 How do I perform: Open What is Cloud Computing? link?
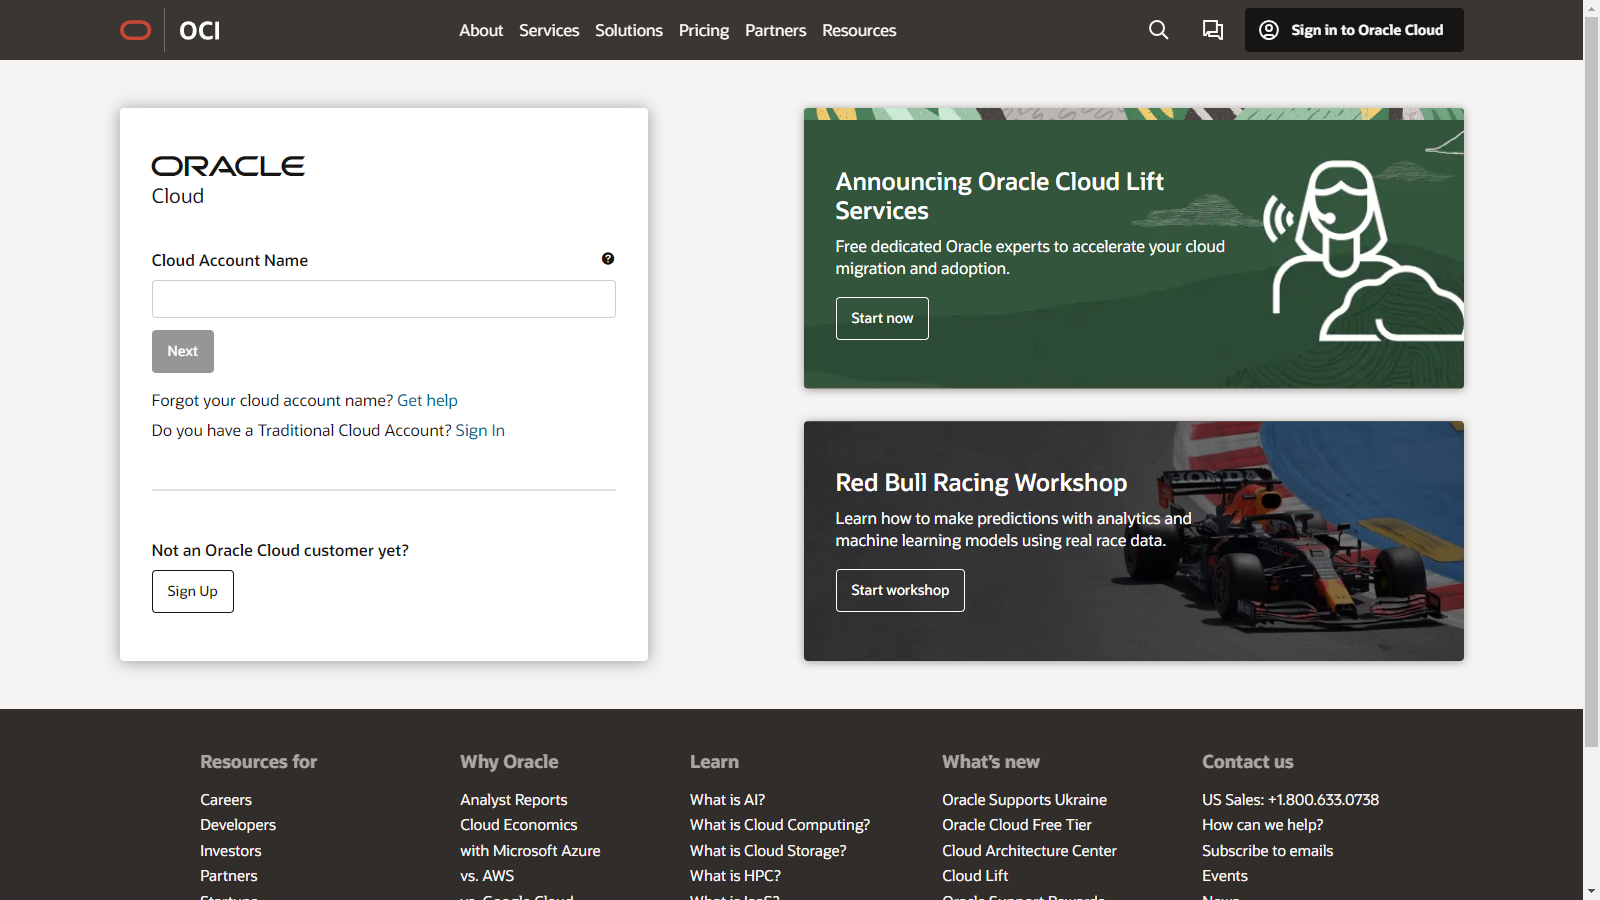780,825
